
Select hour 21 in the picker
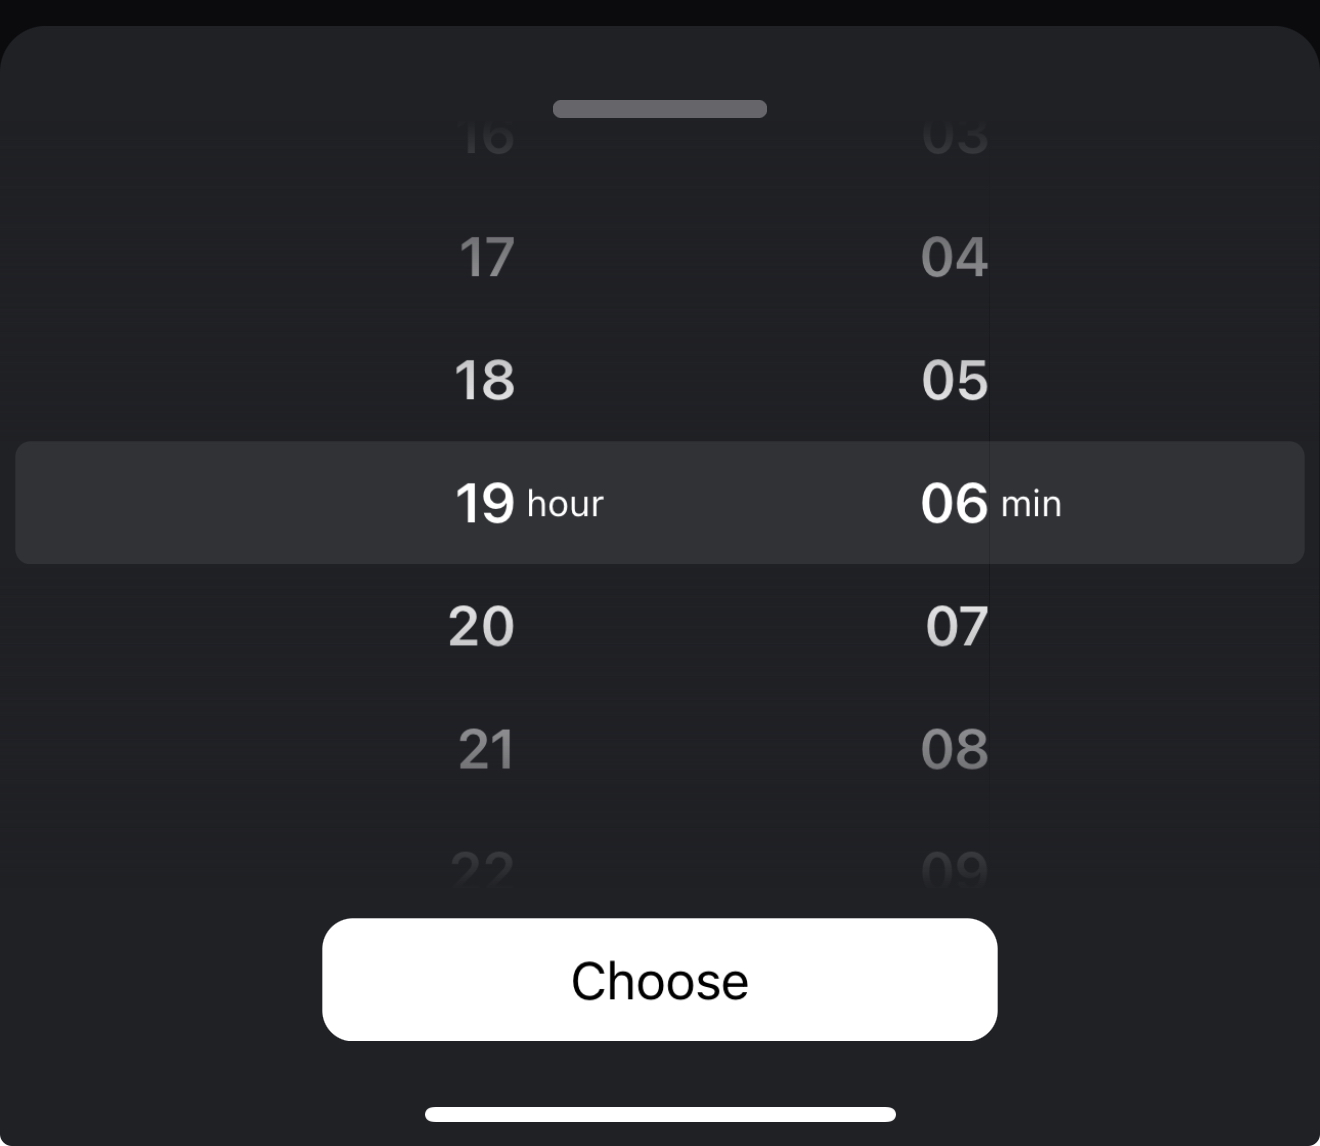pos(486,749)
